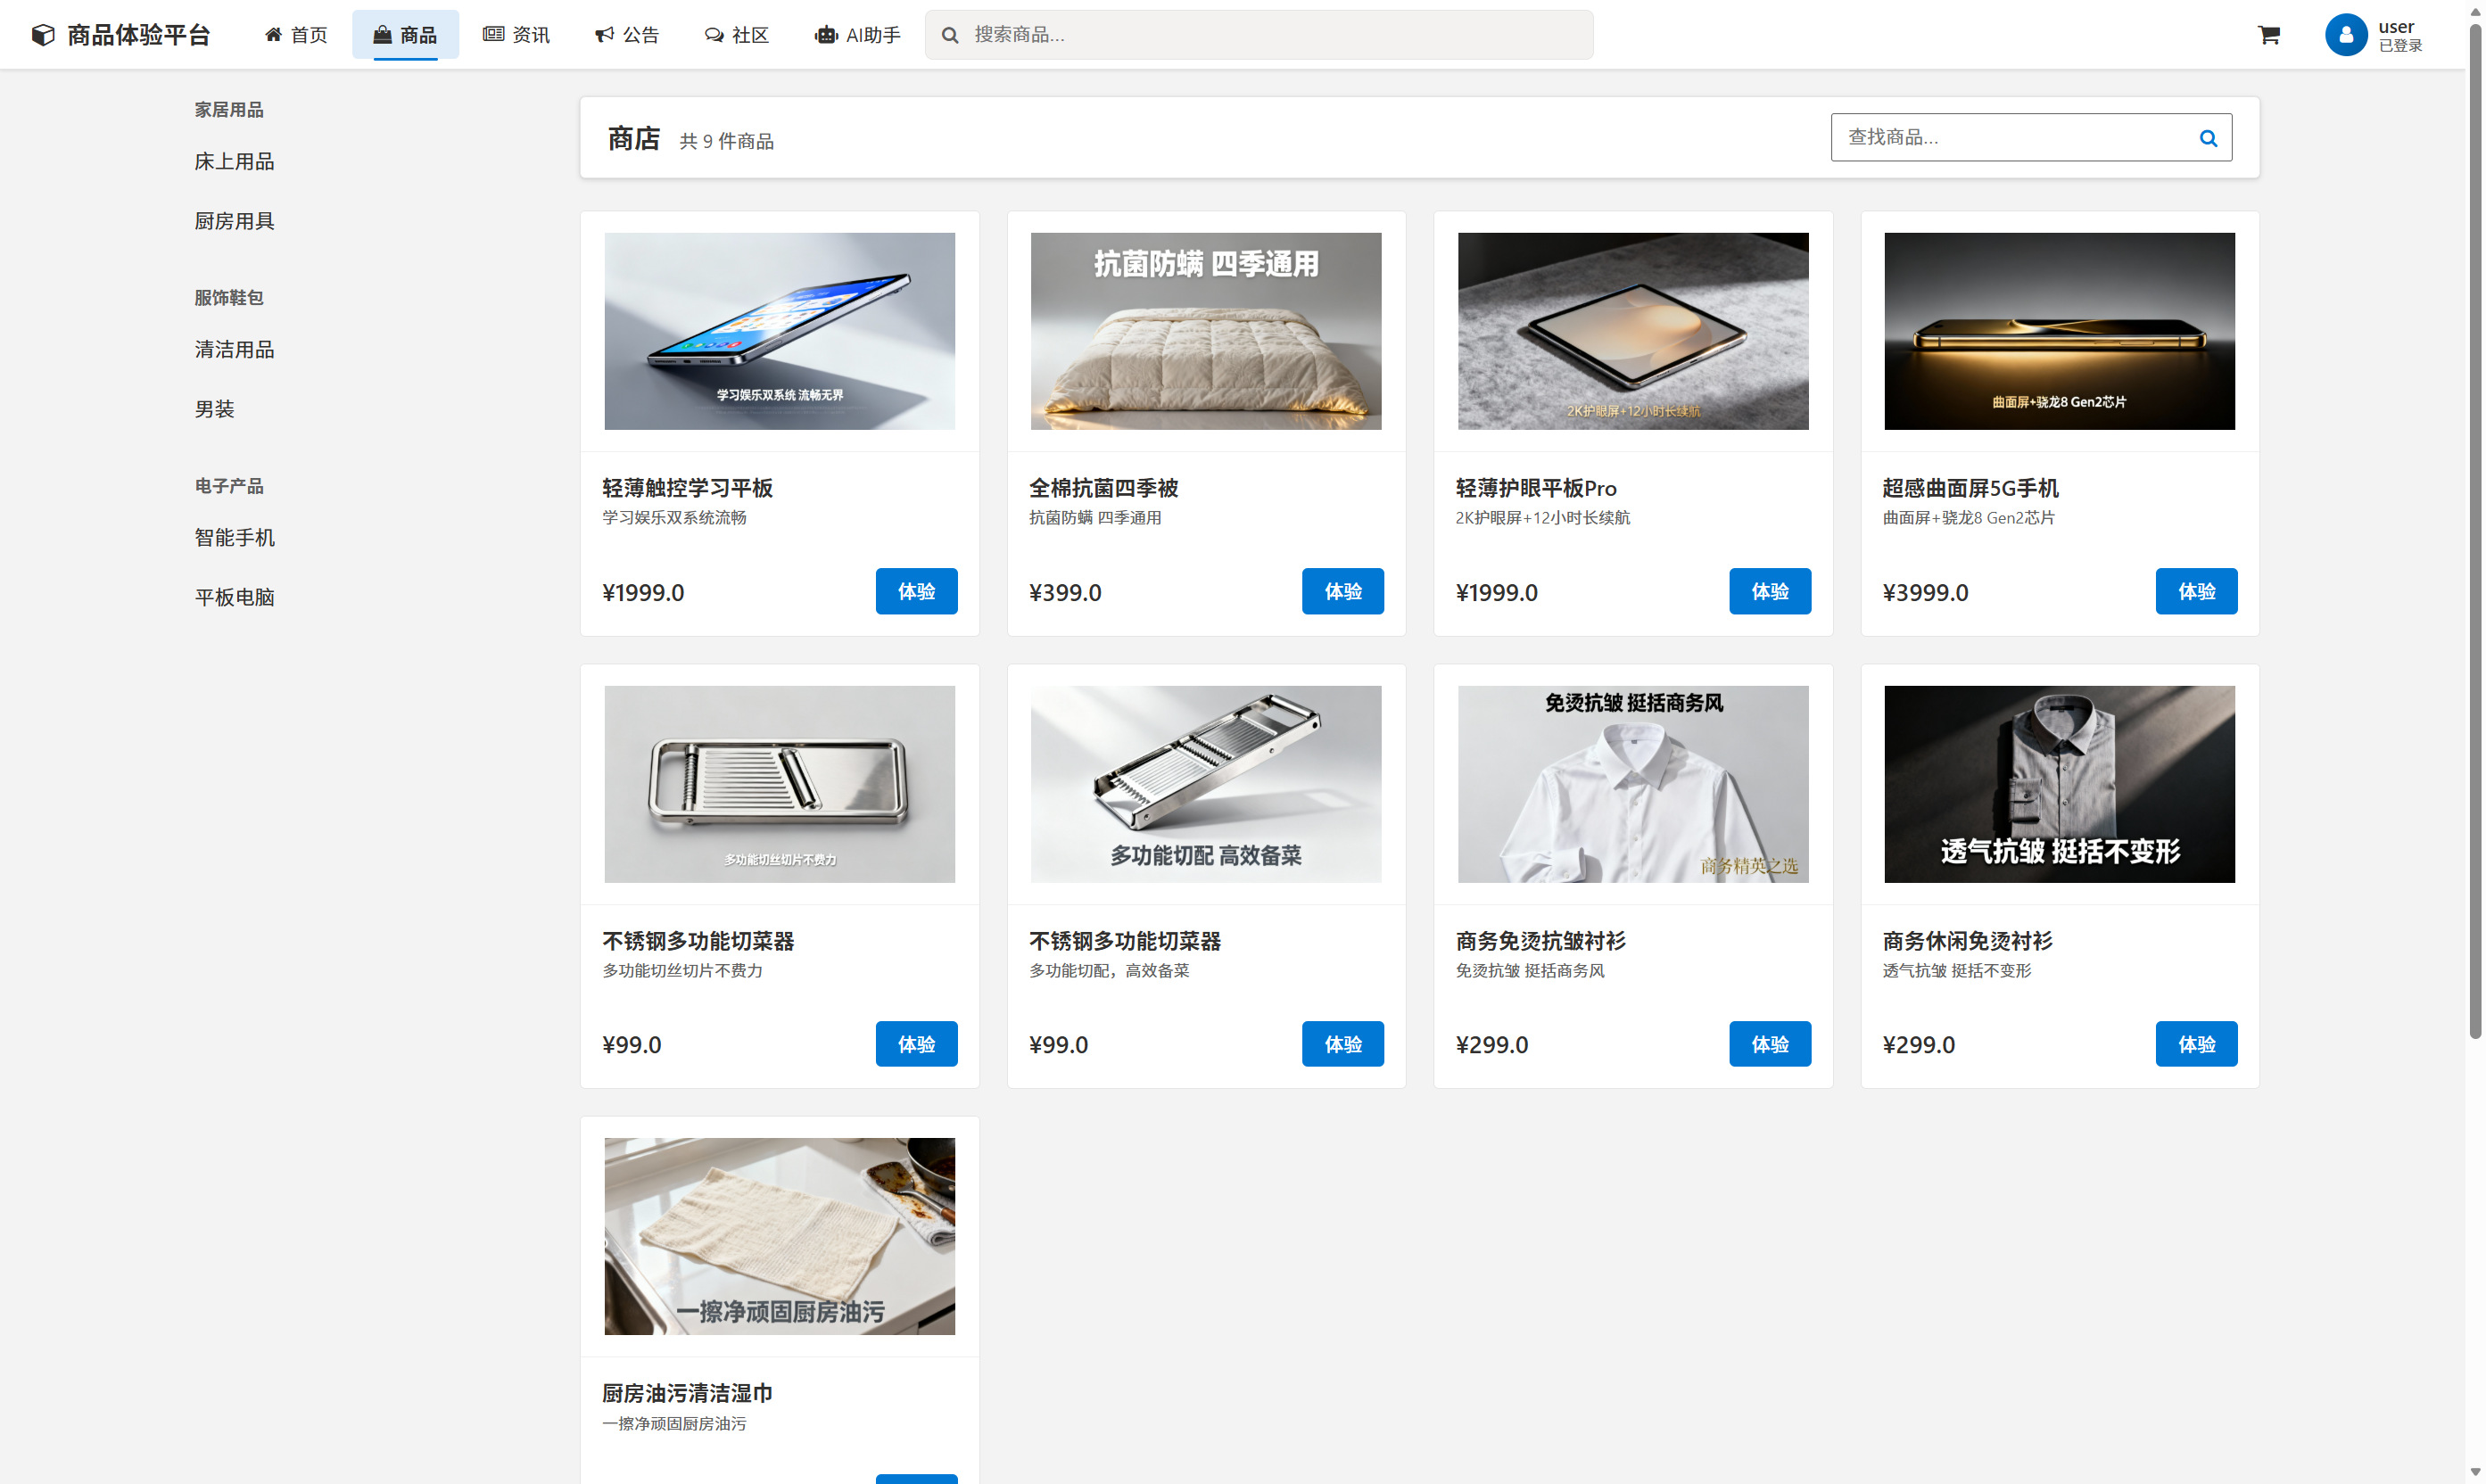The width and height of the screenshot is (2486, 1484).
Task: Click the user avatar icon
Action: (2347, 34)
